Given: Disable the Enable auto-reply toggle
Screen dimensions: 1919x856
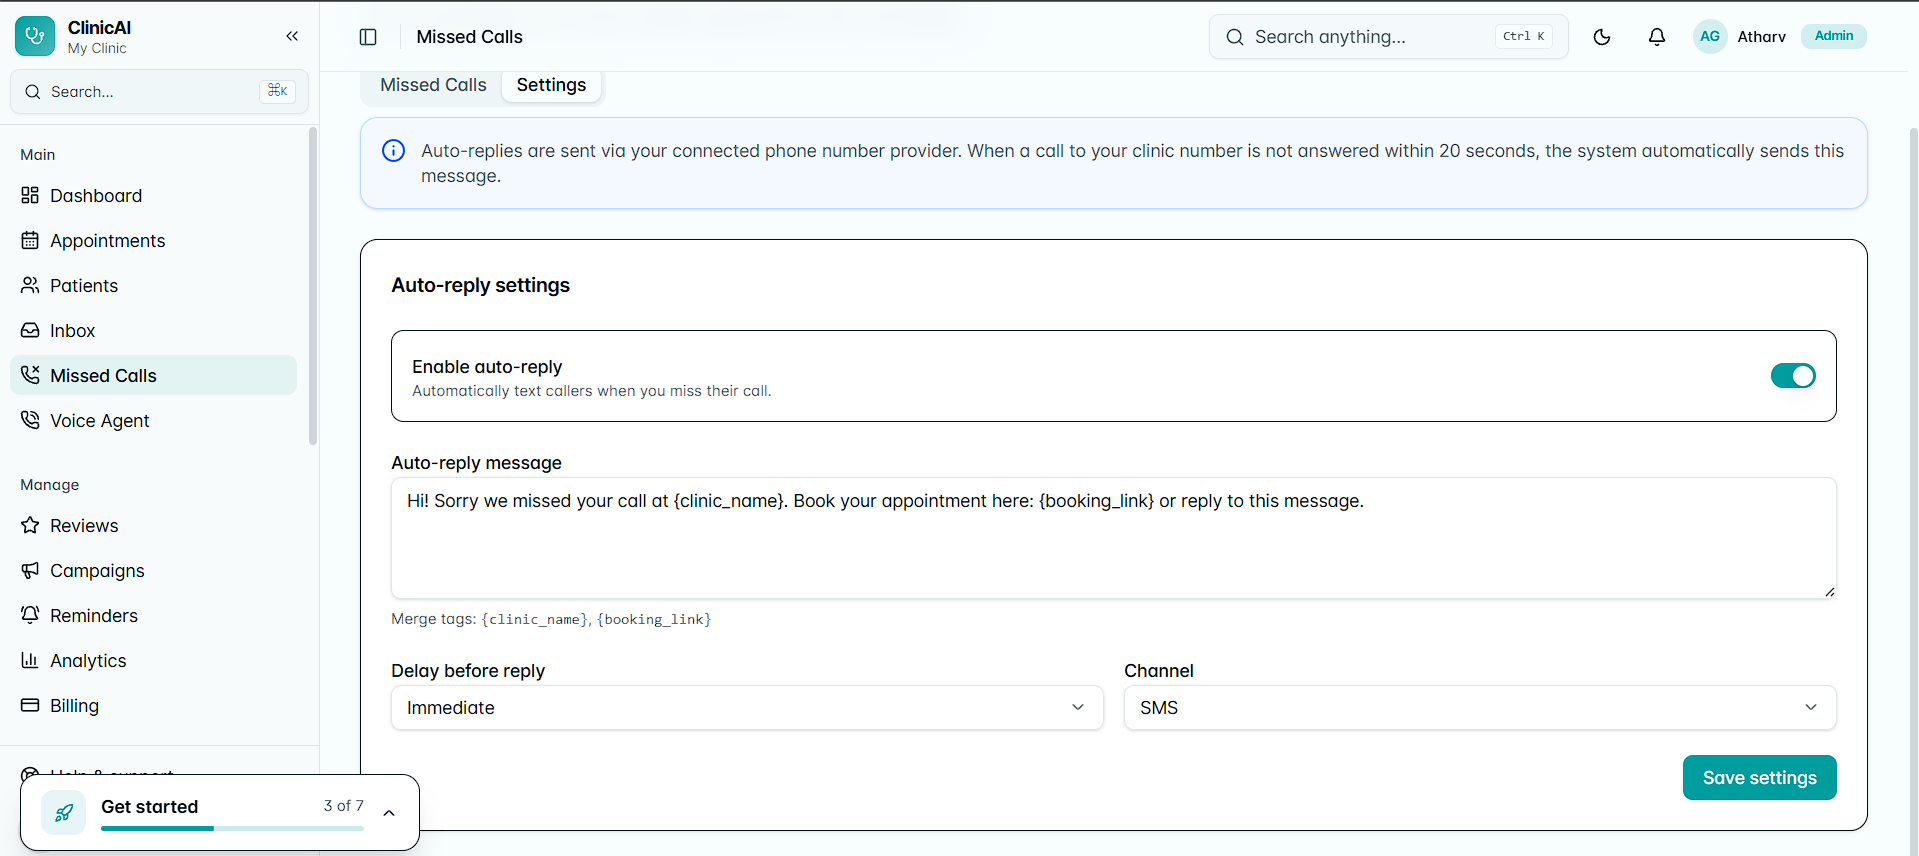Looking at the screenshot, I should 1793,376.
